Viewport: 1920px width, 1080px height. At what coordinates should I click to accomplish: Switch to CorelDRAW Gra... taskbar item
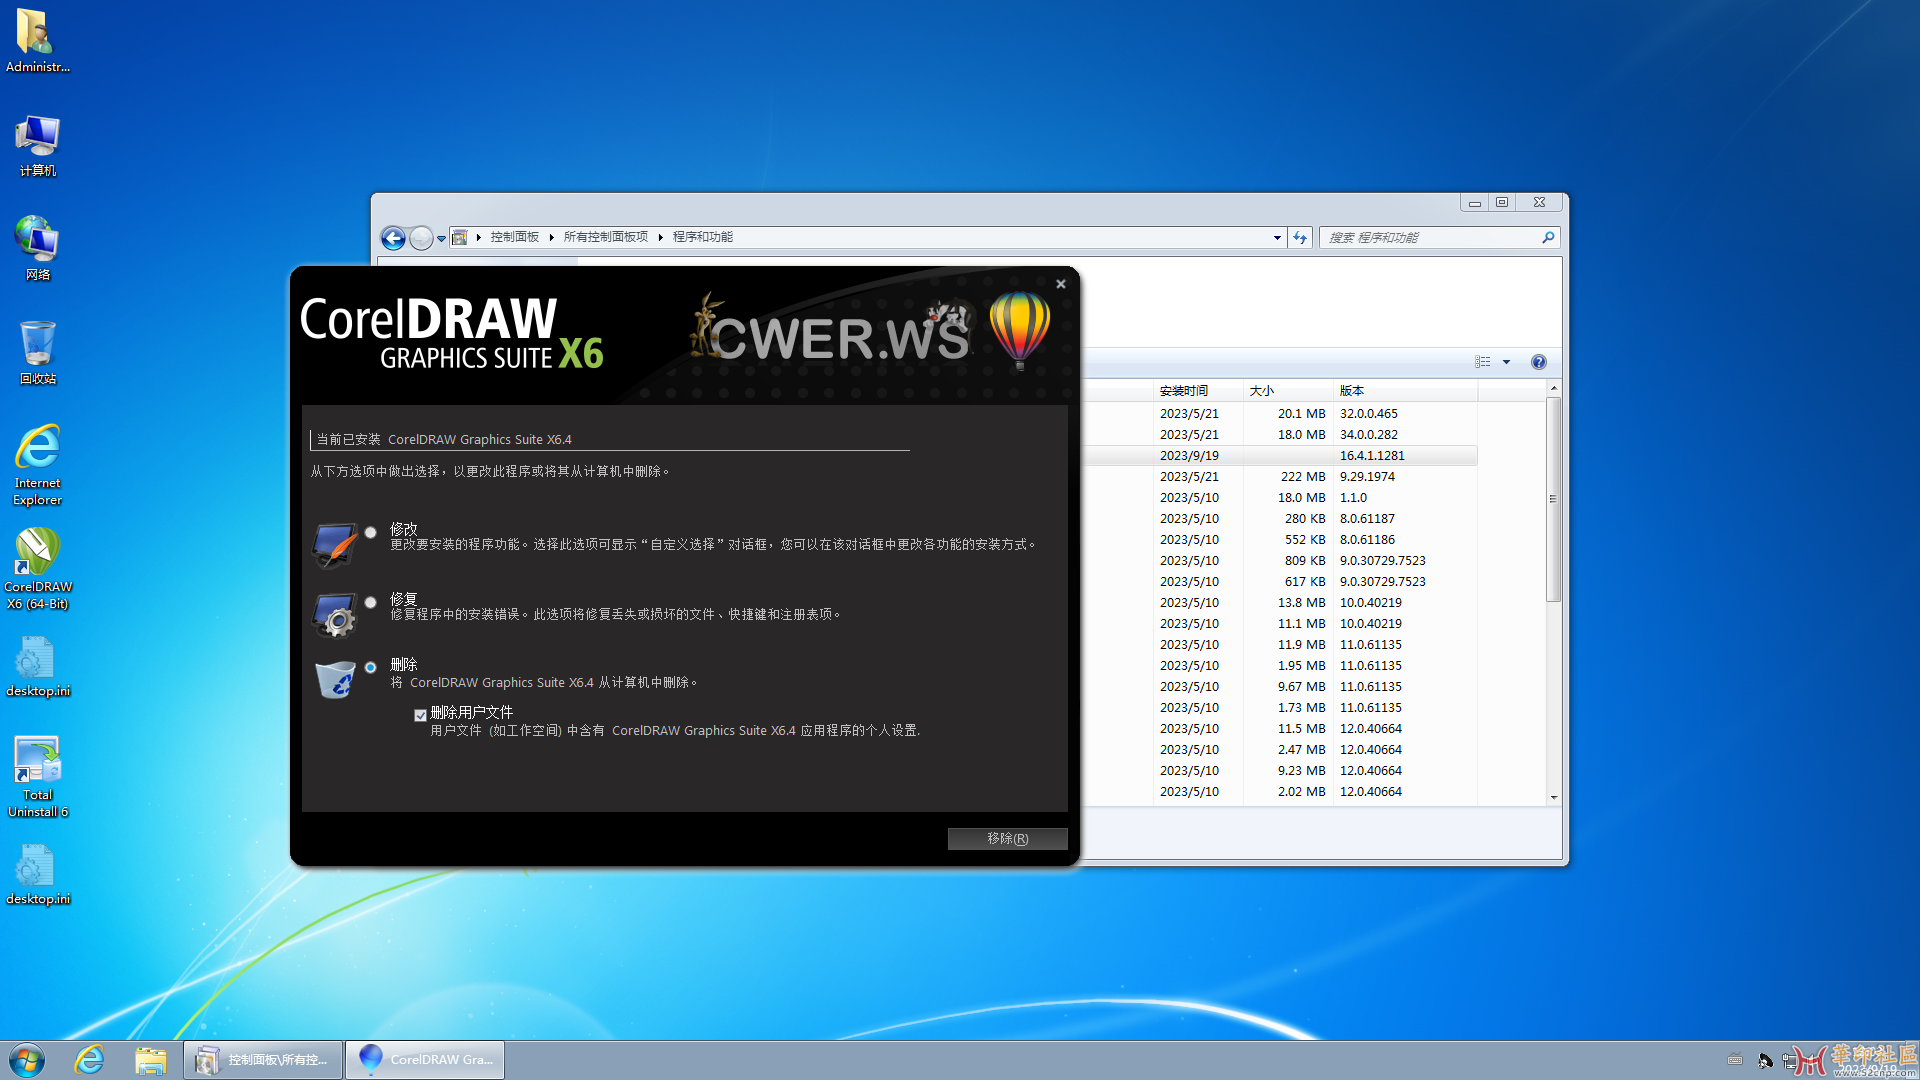(425, 1060)
